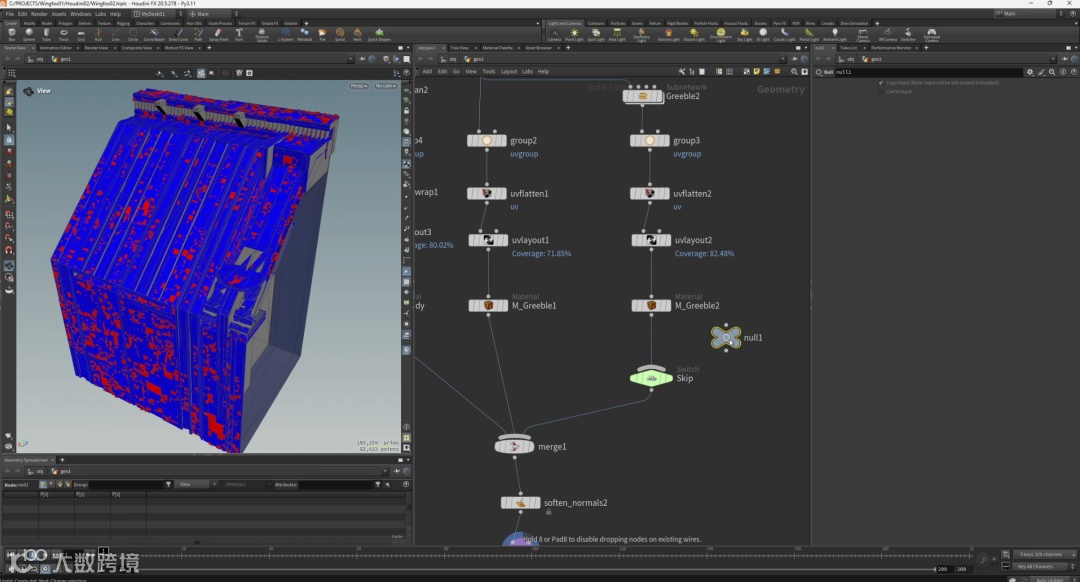Click the null1 node in the network
The height and width of the screenshot is (582, 1080).
(726, 338)
